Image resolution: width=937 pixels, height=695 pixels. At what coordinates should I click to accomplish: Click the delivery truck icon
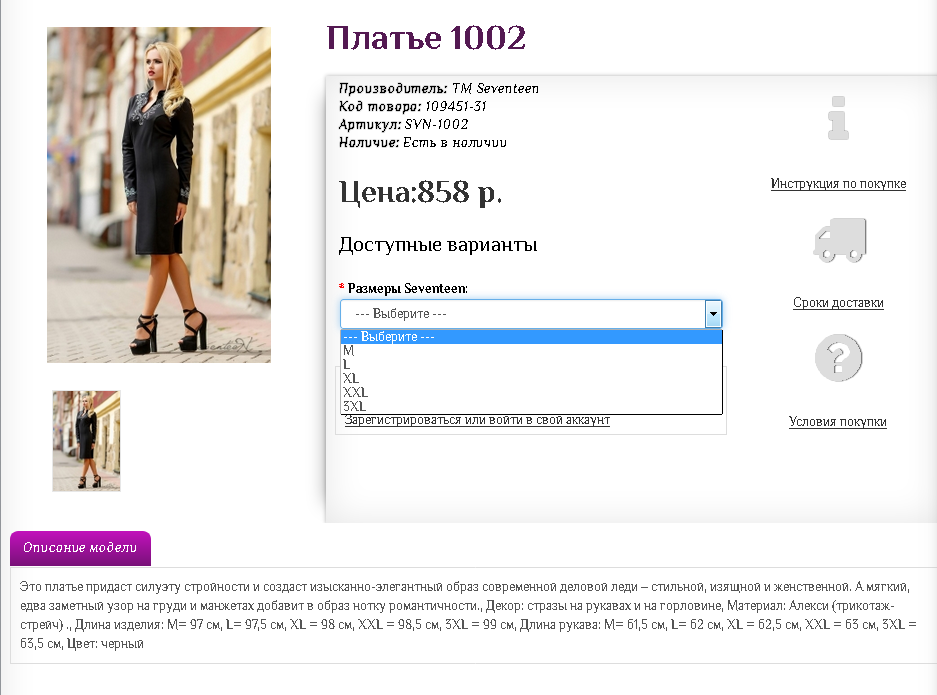[839, 241]
